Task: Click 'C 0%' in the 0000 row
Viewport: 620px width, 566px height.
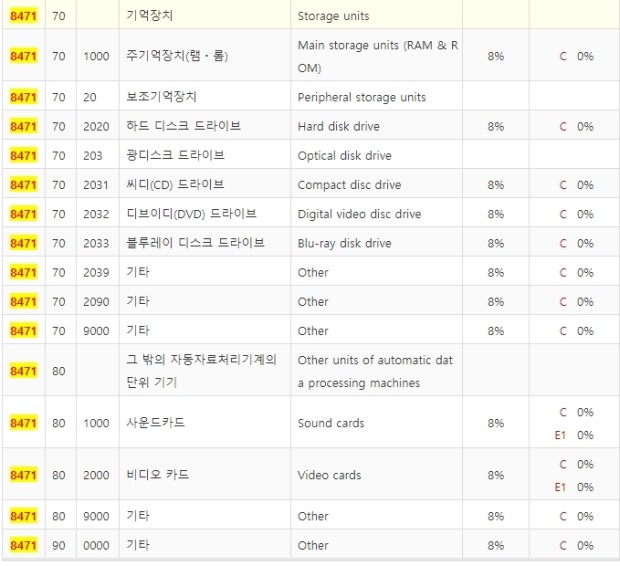Action: (x=577, y=546)
